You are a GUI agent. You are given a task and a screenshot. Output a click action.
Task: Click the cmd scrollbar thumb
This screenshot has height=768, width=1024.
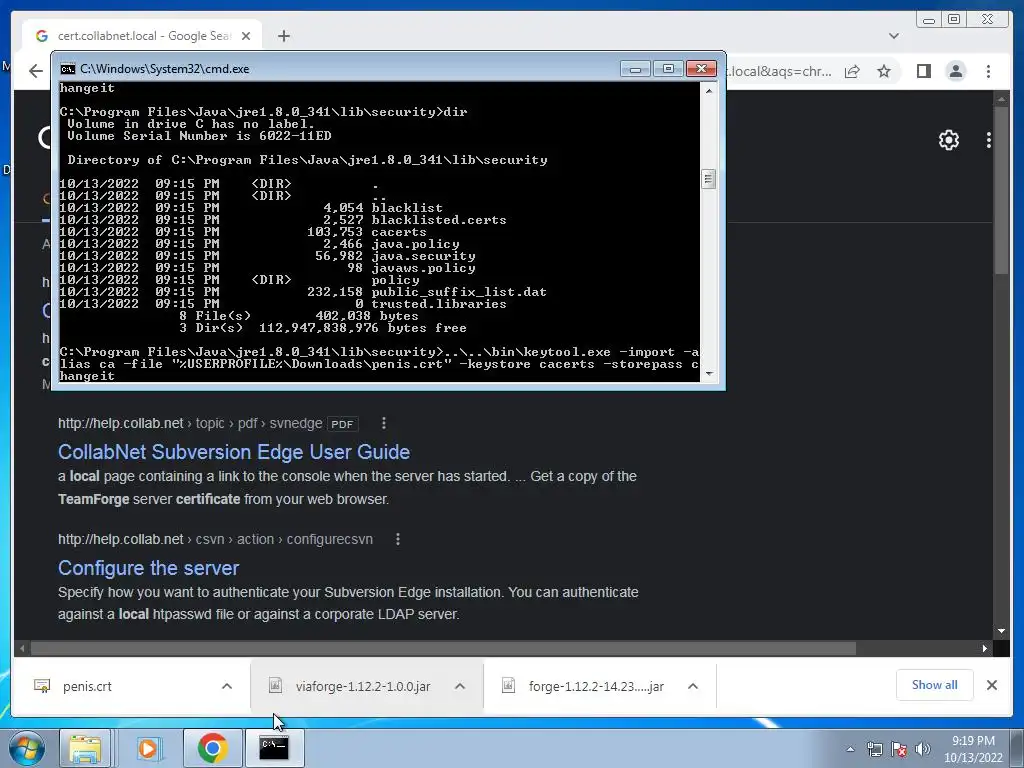pos(709,178)
